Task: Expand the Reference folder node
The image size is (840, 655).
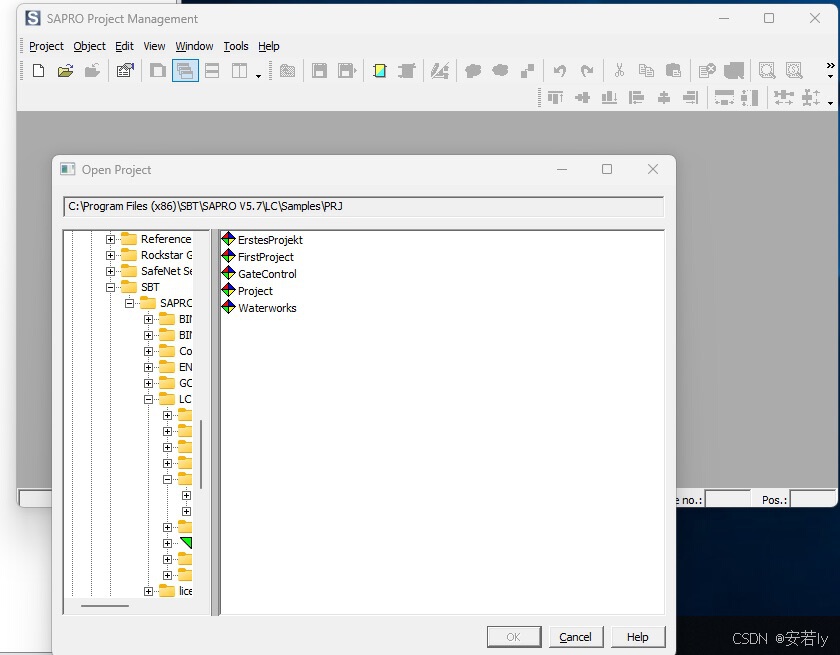Action: pos(110,239)
